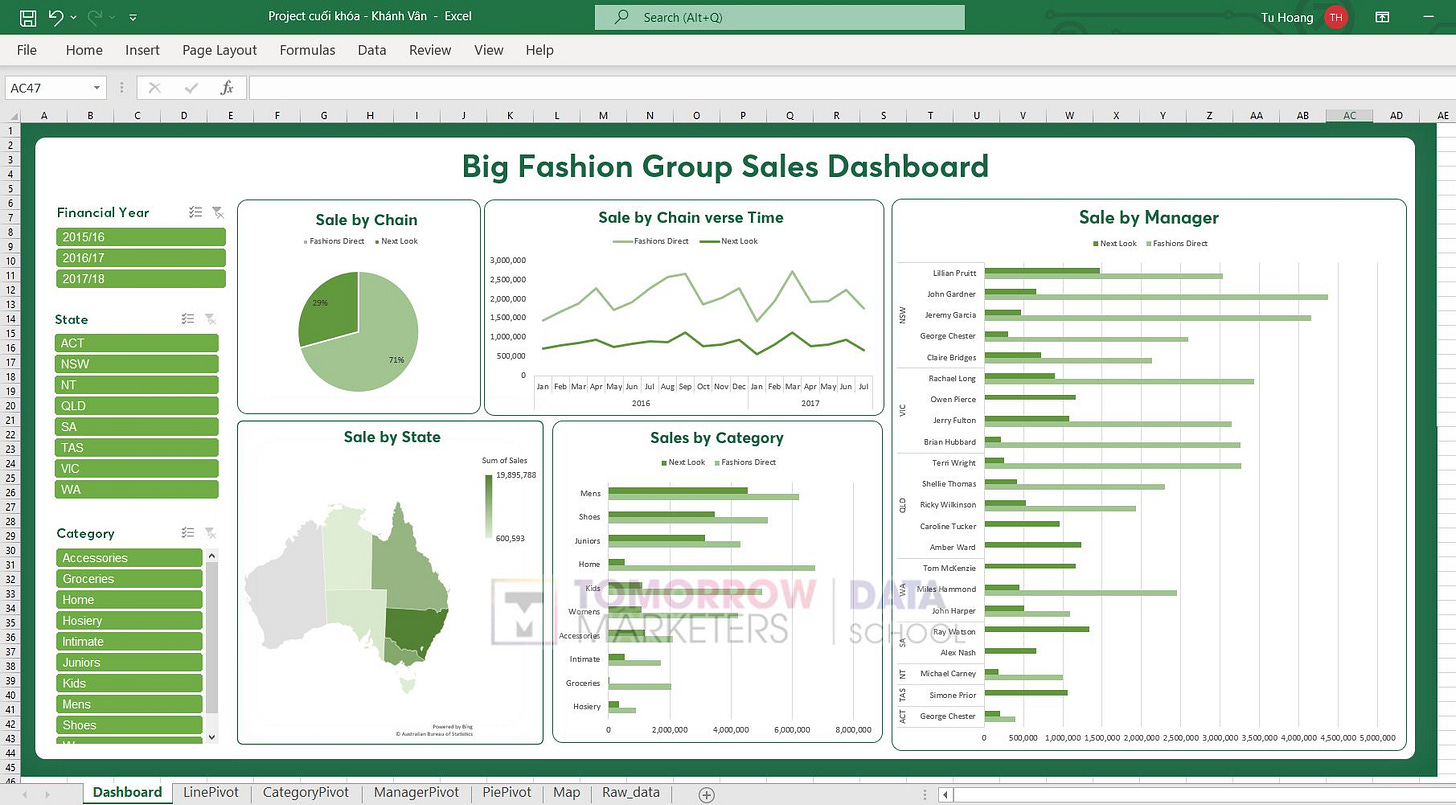Click the Sum of Sales gradient legend
The height and width of the screenshot is (805, 1456).
point(489,507)
